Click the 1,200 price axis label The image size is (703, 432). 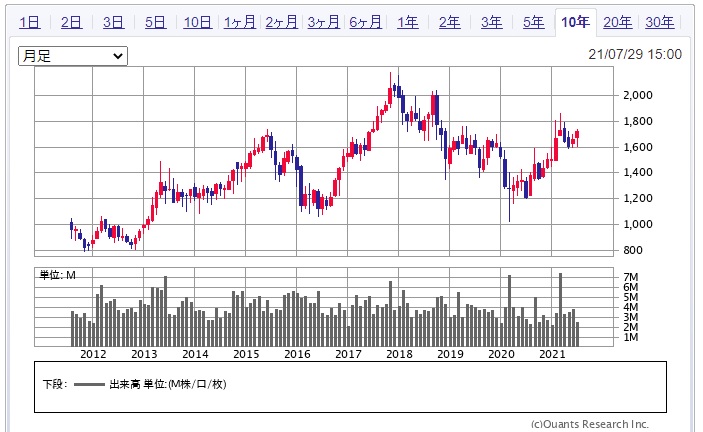pyautogui.click(x=638, y=198)
